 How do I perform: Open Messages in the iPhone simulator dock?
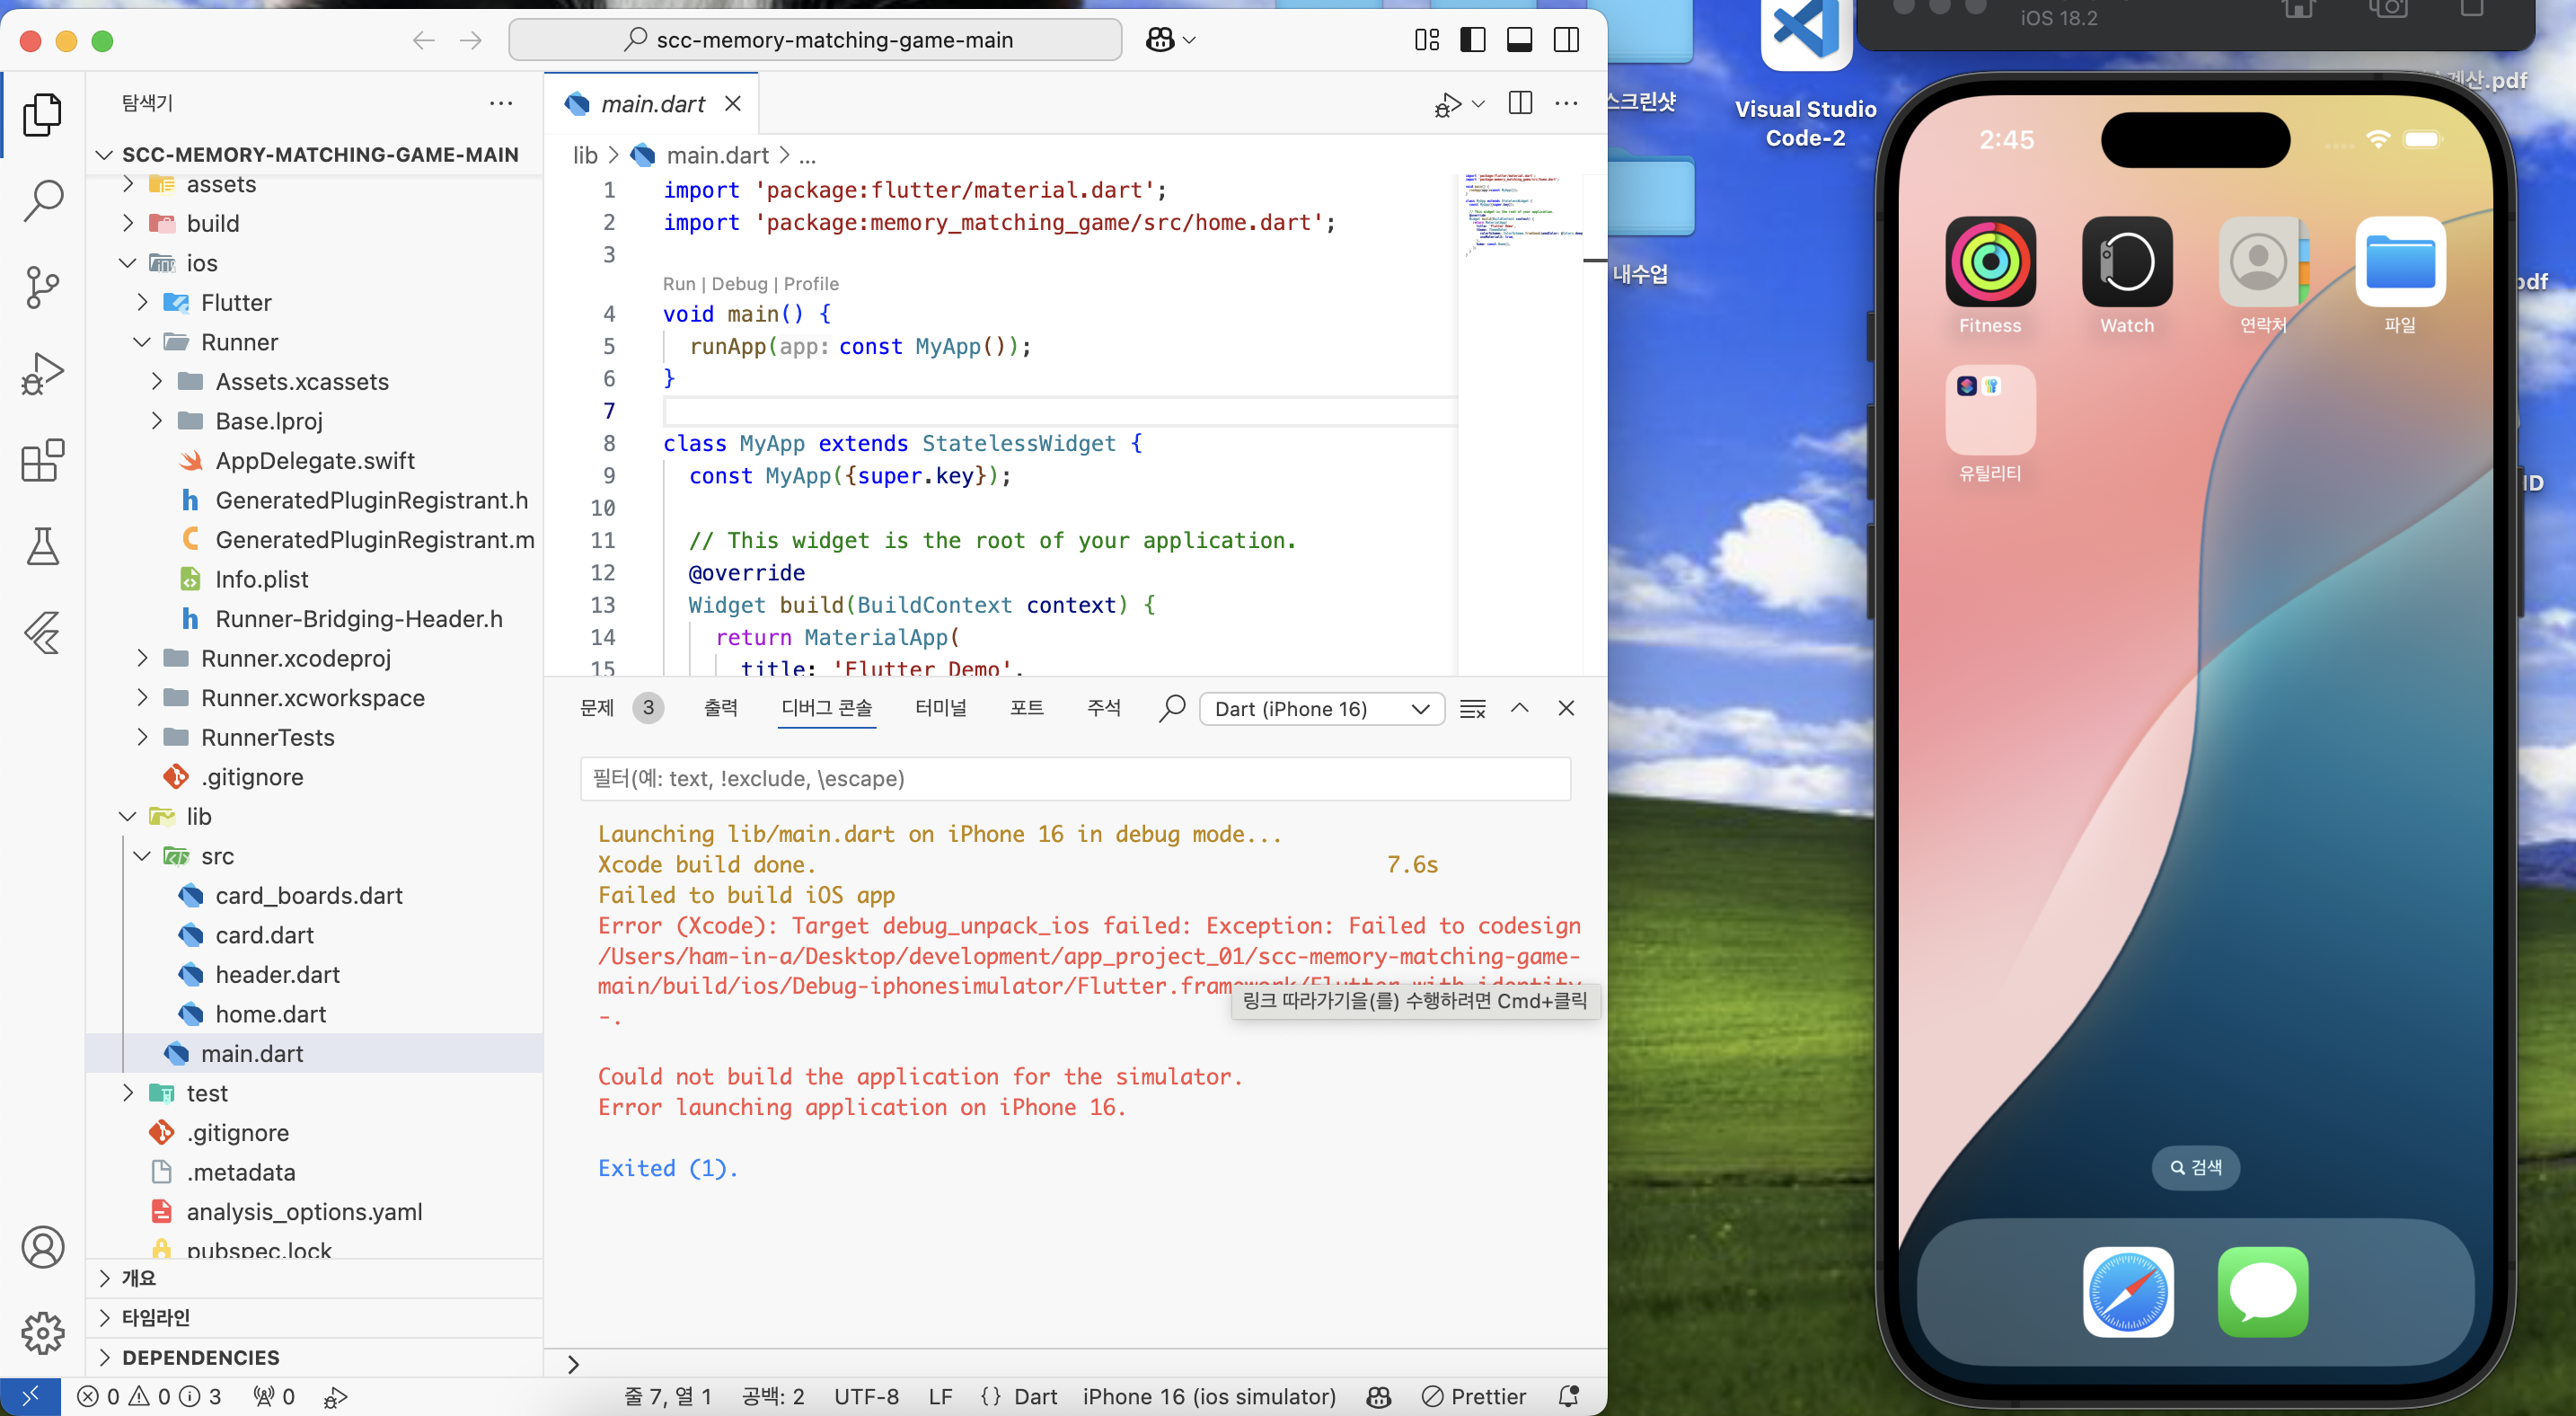click(2262, 1291)
